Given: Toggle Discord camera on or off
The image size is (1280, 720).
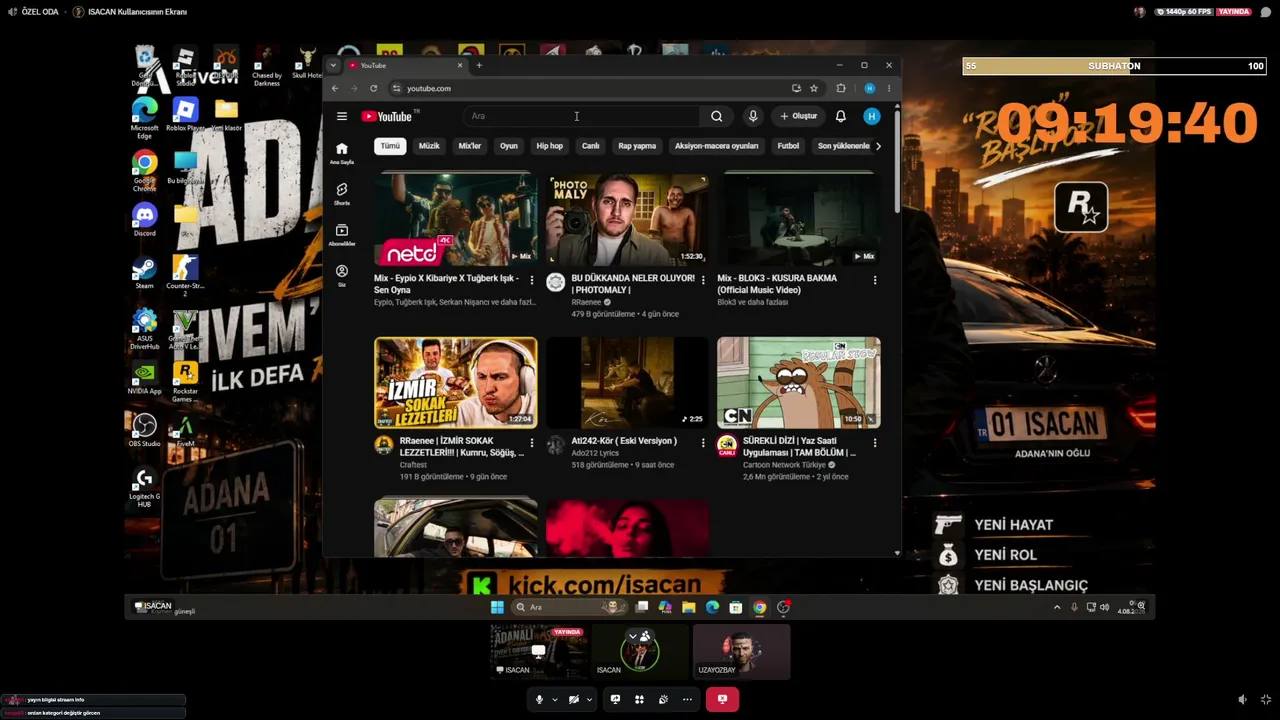Looking at the screenshot, I should [574, 700].
